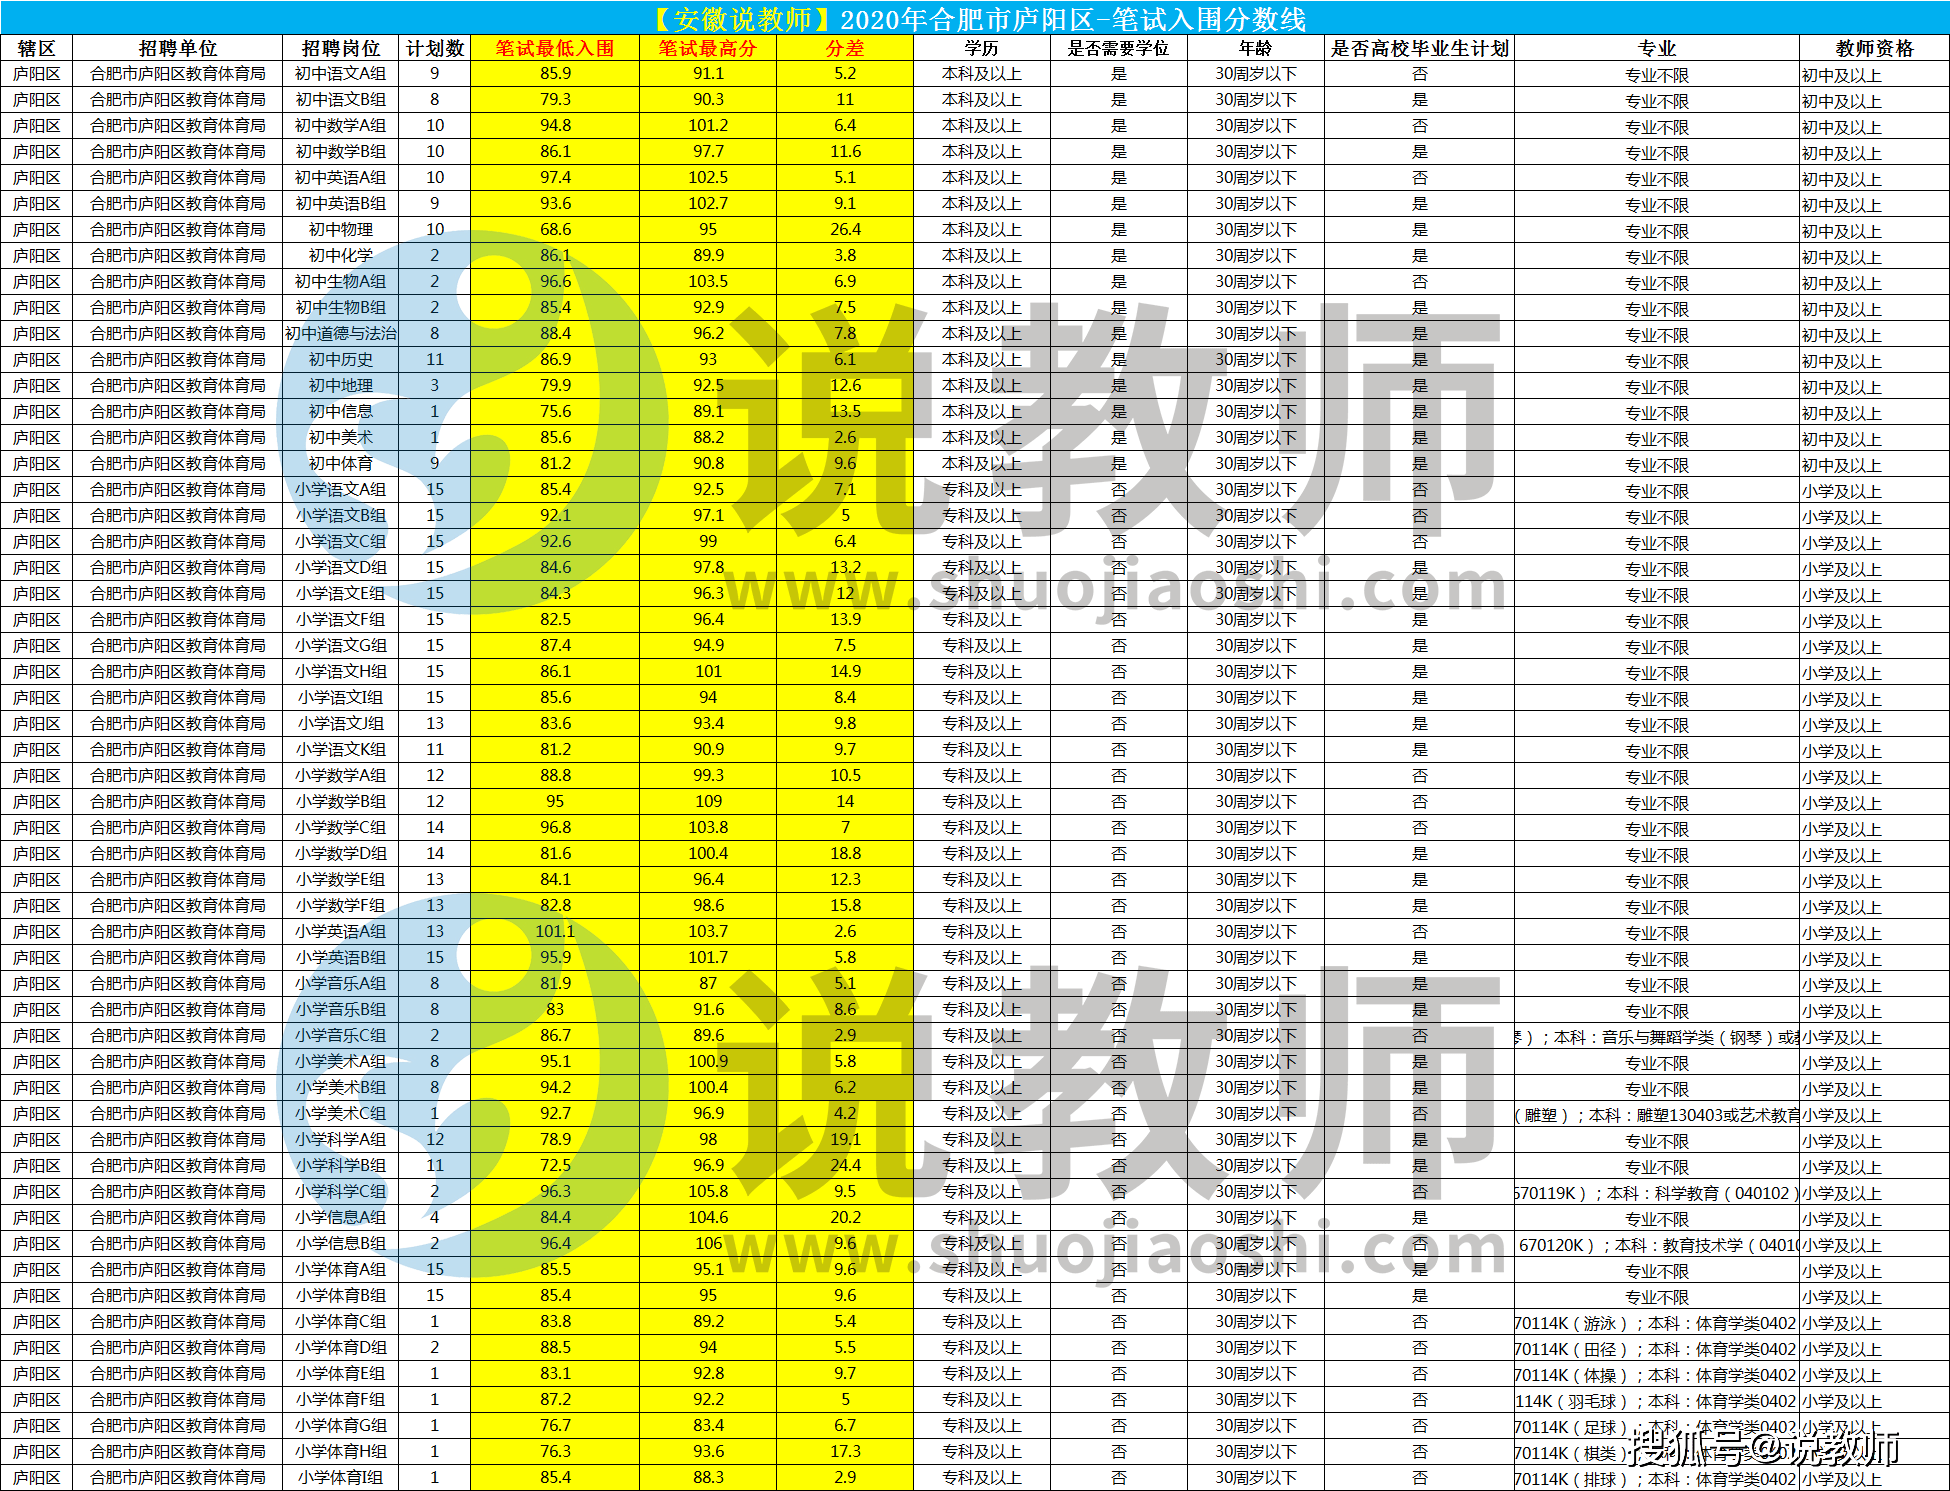This screenshot has width=1950, height=1491.
Task: Click the 本科及以上 cell in 初中语文A组 row
Action: point(982,73)
